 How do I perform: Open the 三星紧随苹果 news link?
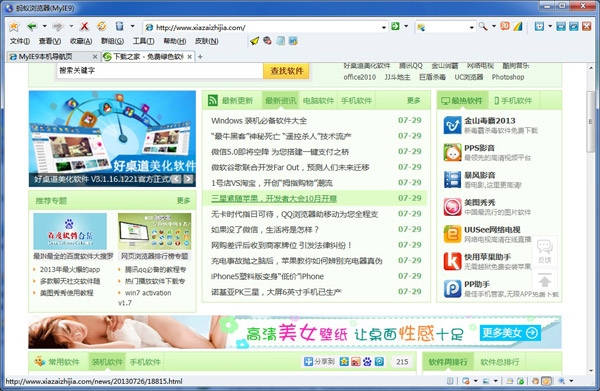(x=274, y=199)
